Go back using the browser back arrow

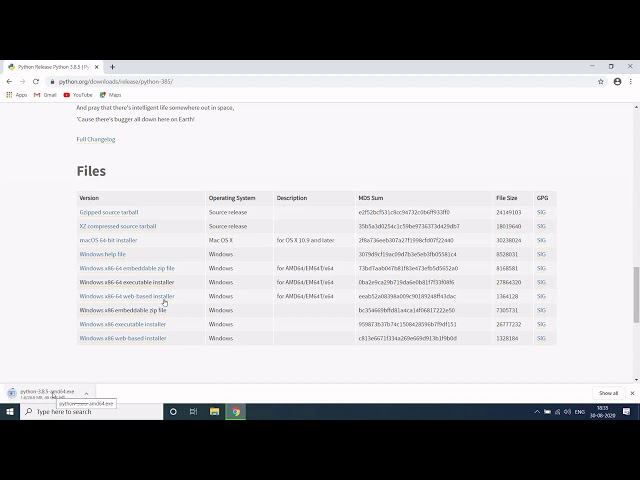[9, 82]
